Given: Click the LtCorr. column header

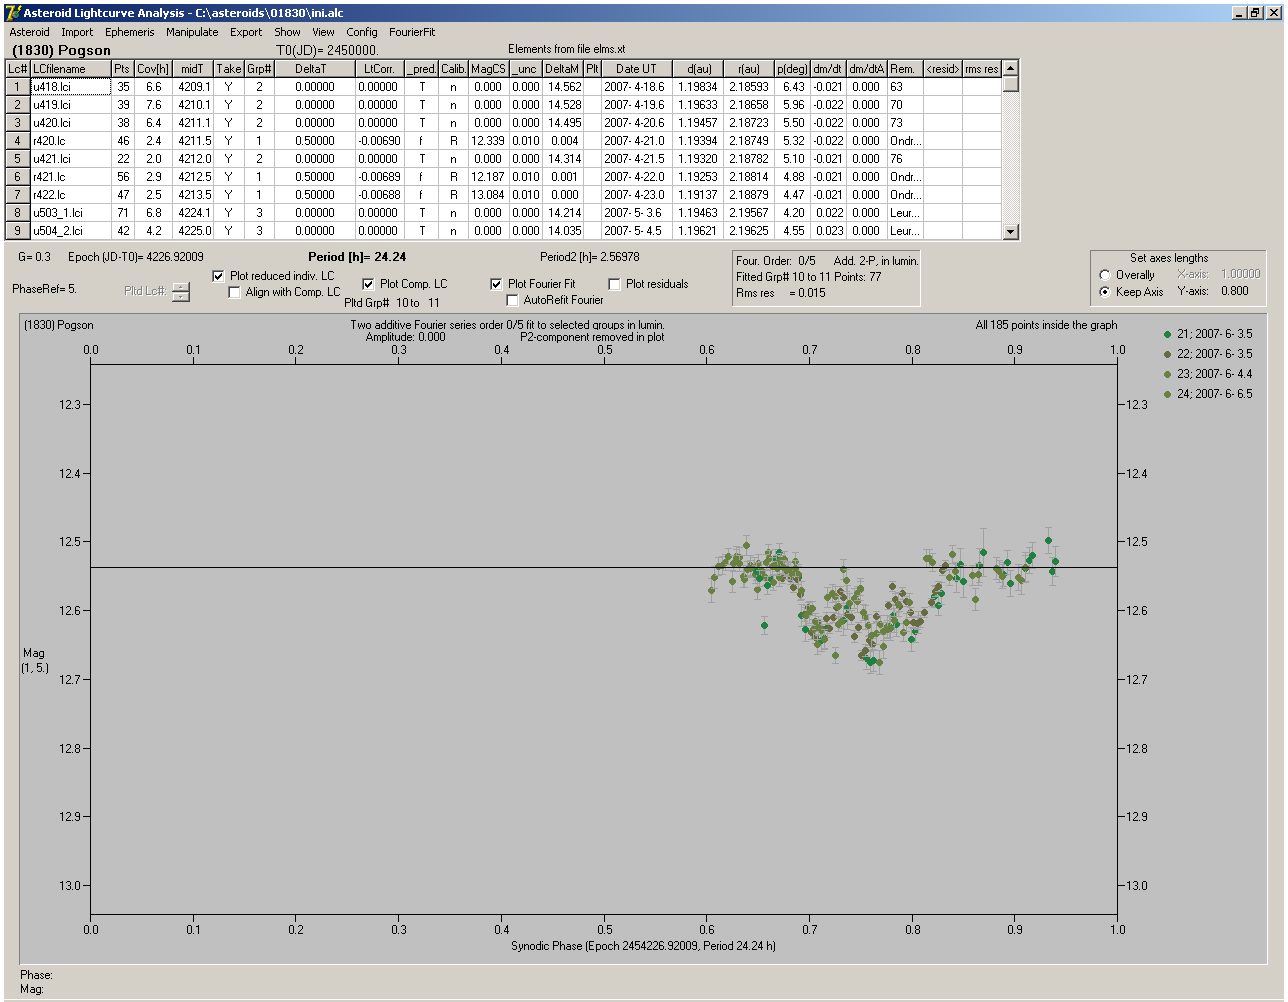Looking at the screenshot, I should [x=380, y=69].
